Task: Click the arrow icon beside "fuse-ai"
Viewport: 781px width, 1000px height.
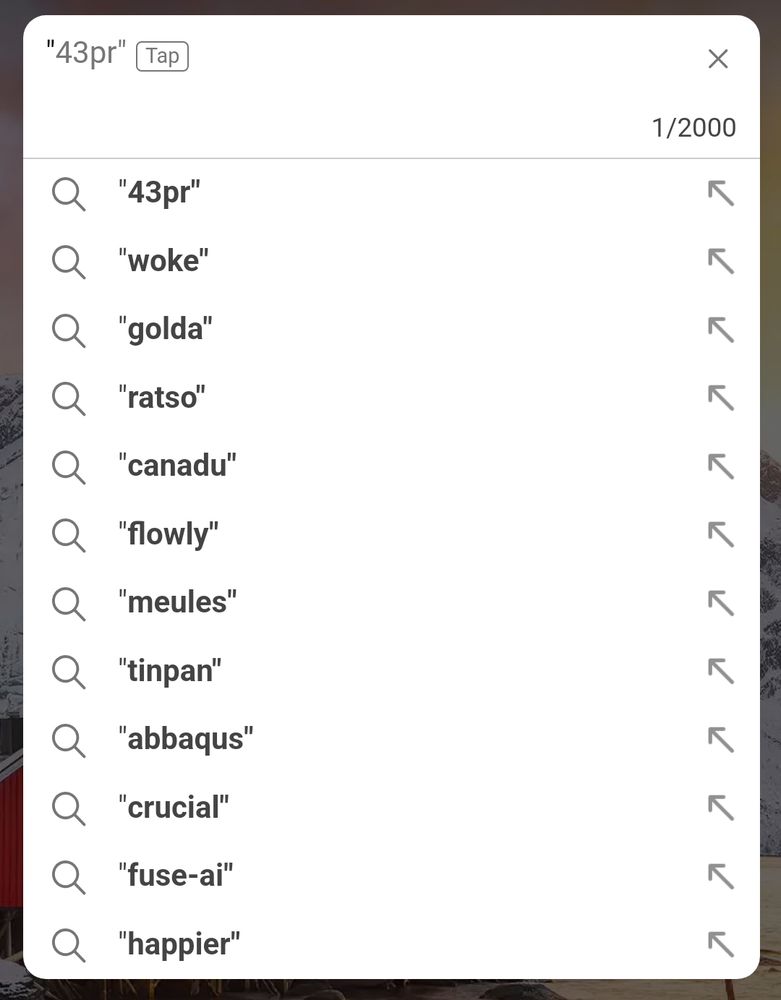Action: tap(720, 876)
